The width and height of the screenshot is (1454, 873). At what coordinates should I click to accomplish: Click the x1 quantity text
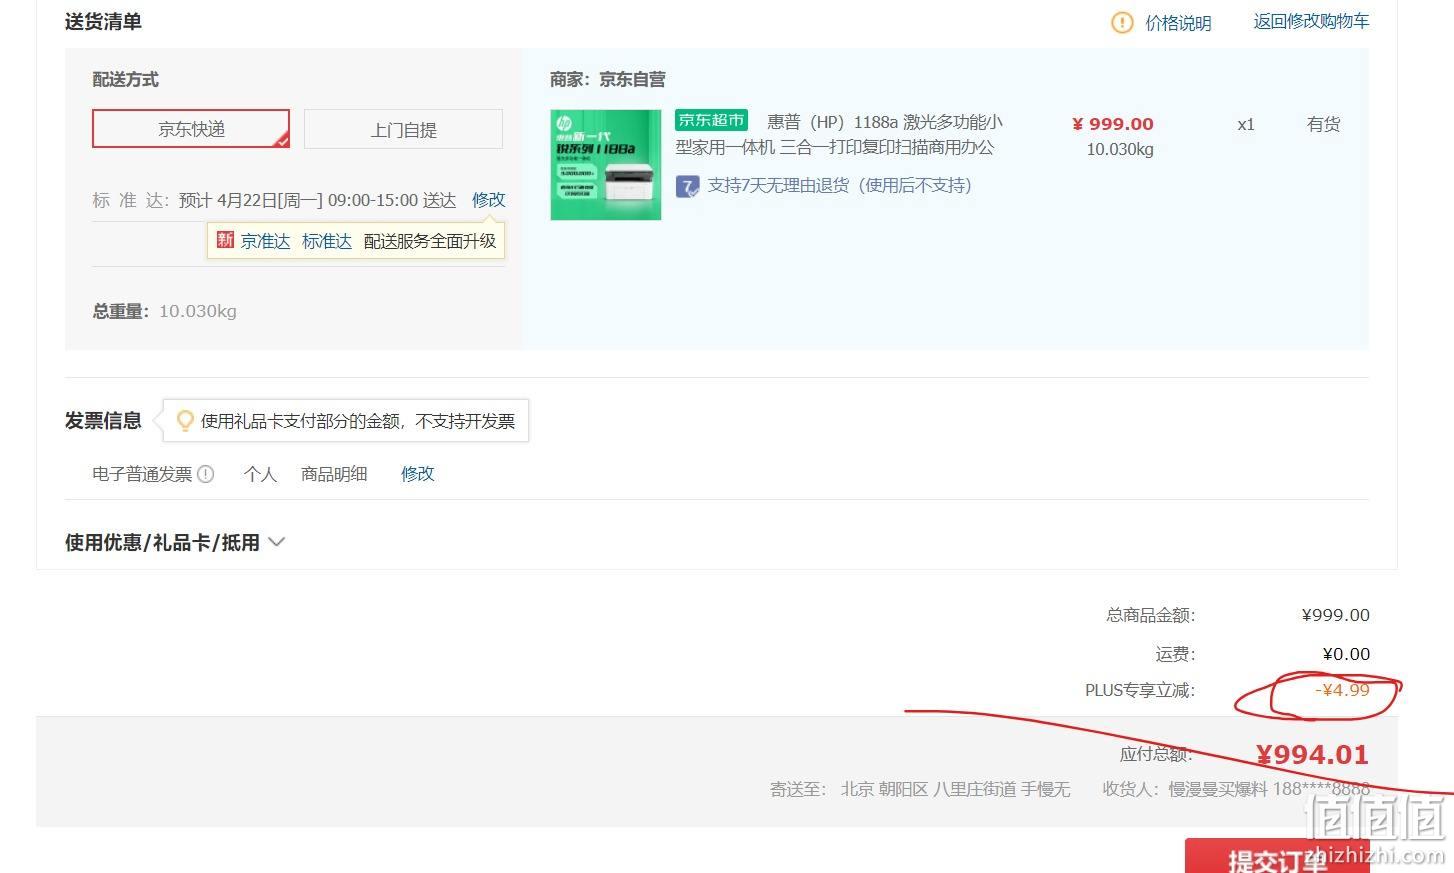(1246, 125)
